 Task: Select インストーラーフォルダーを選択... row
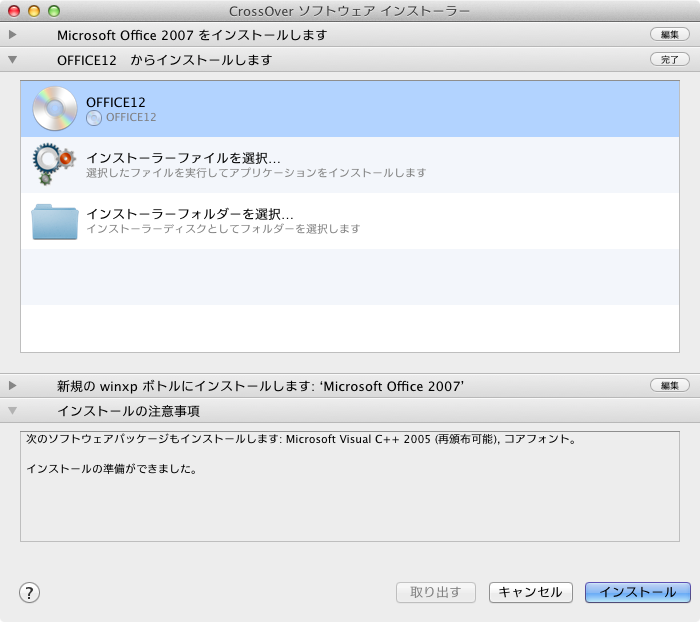[x=350, y=221]
